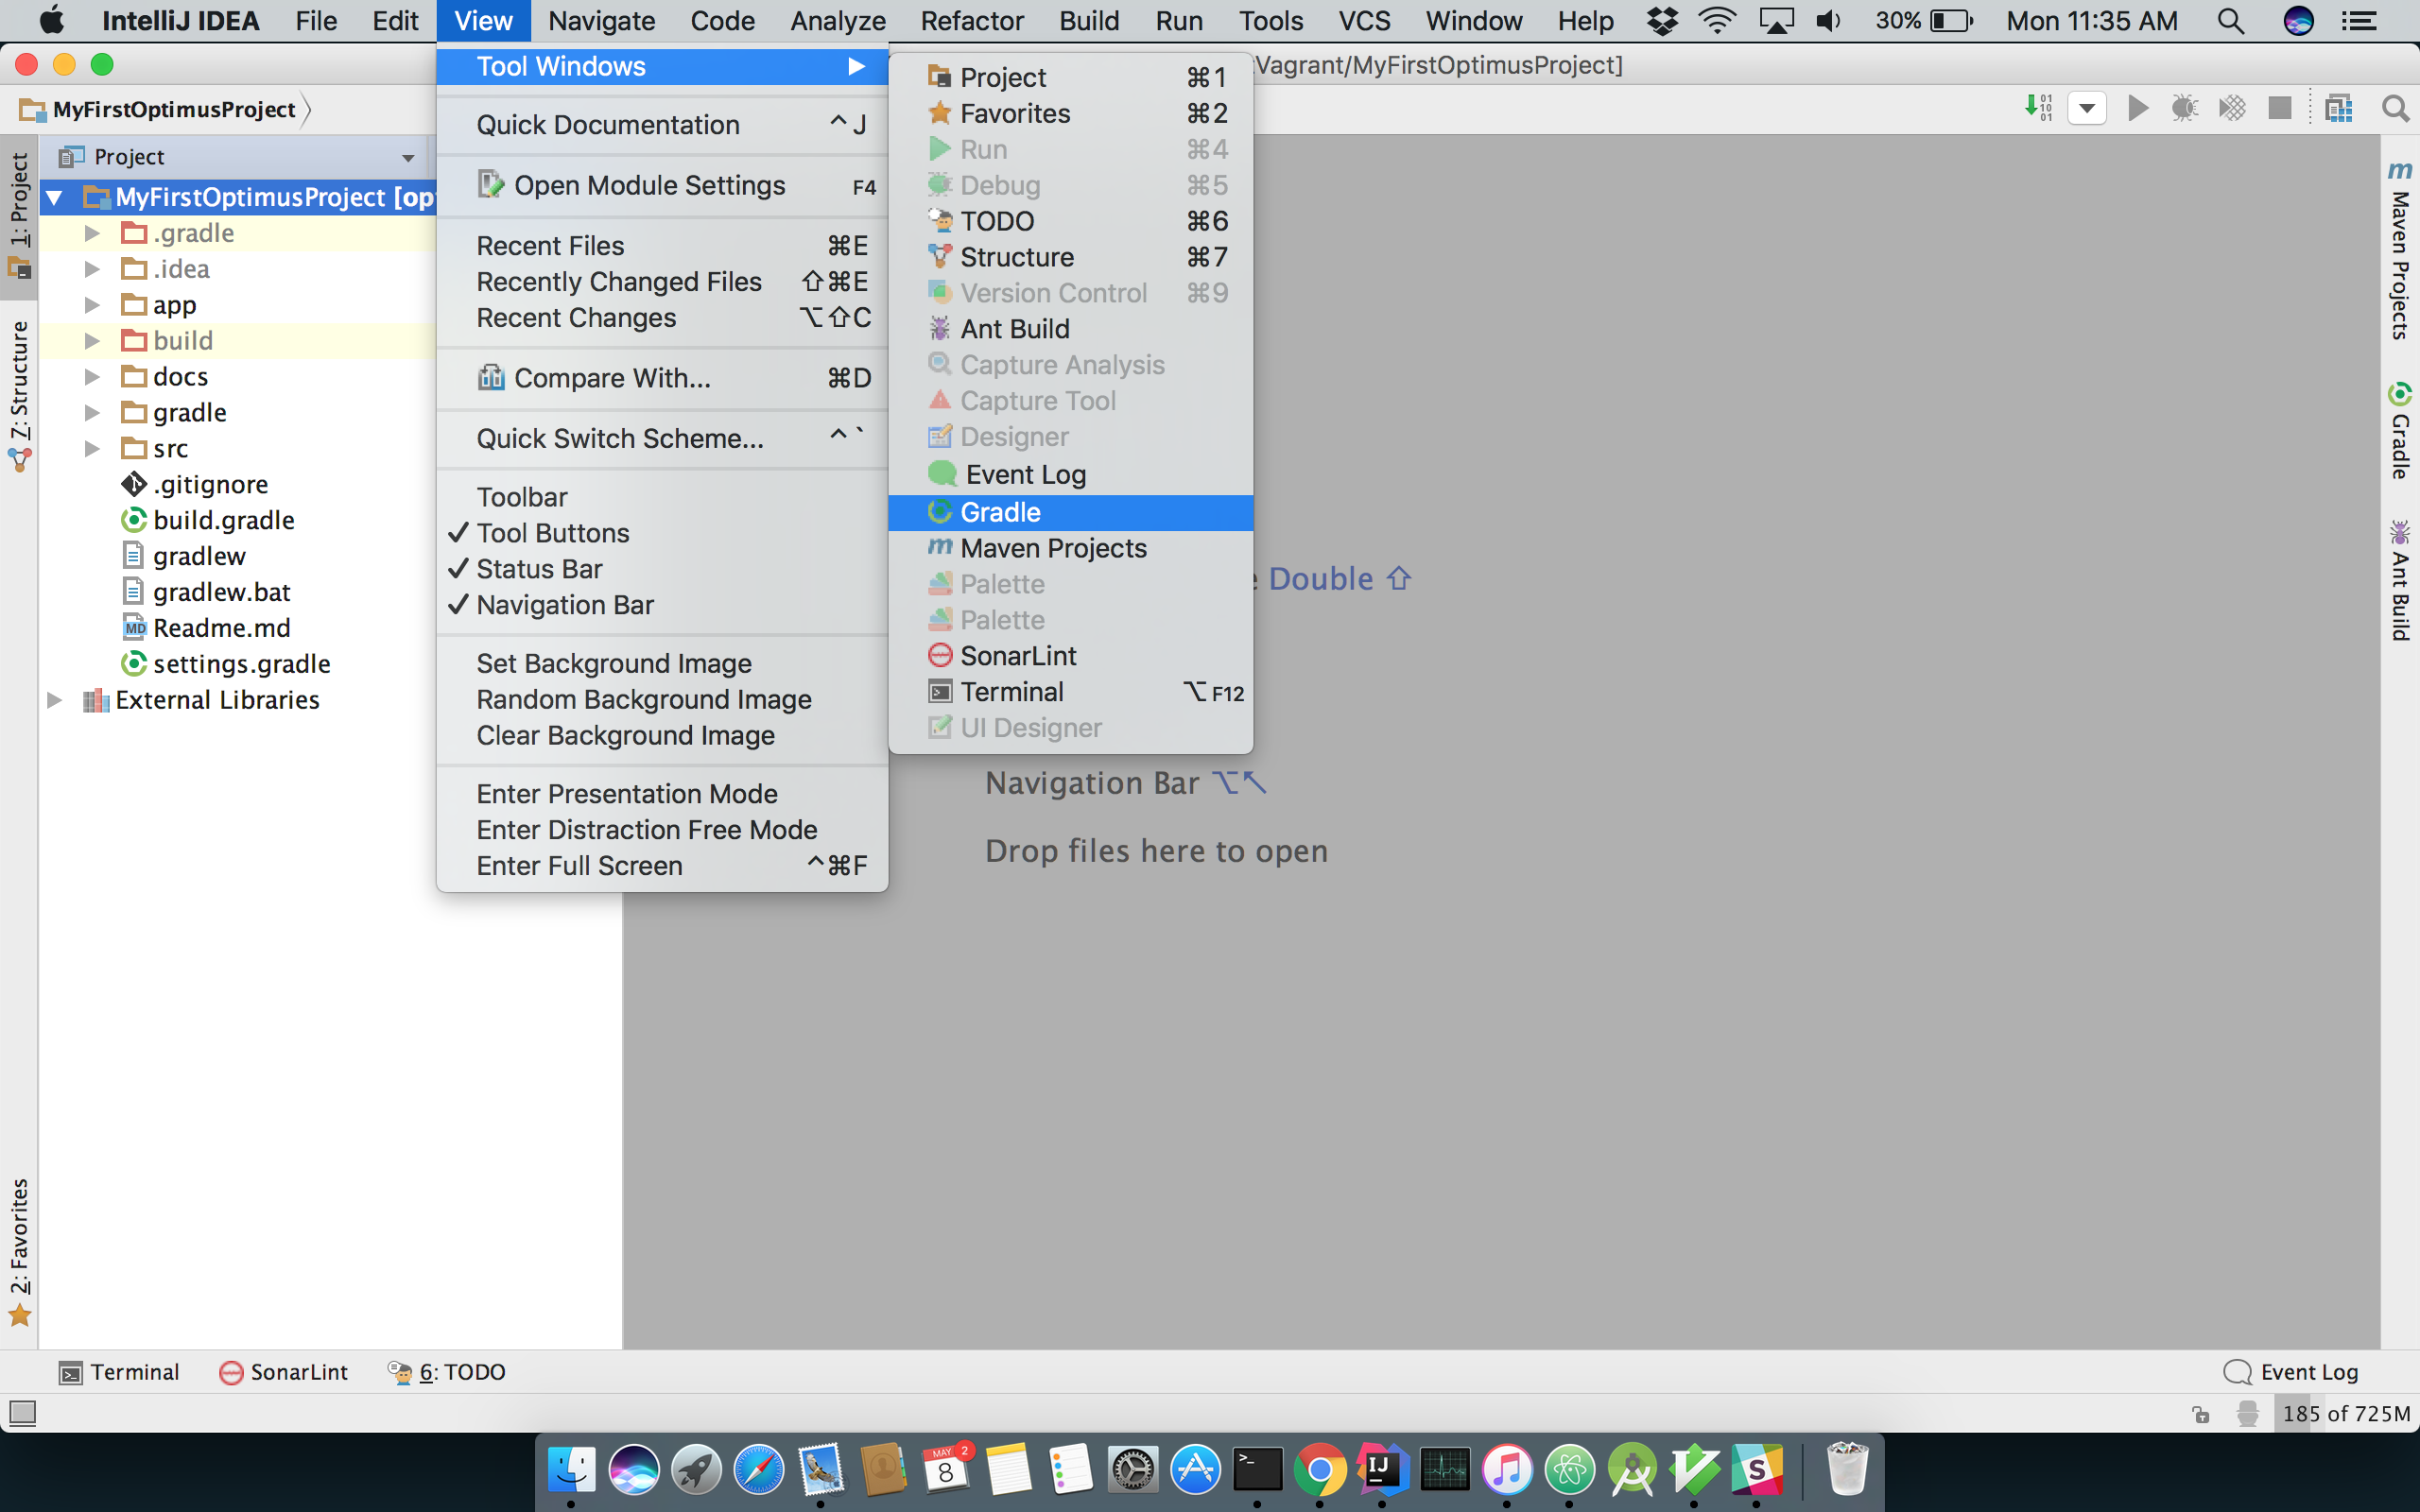
Task: Click Quick Documentation menu item
Action: coord(662,125)
